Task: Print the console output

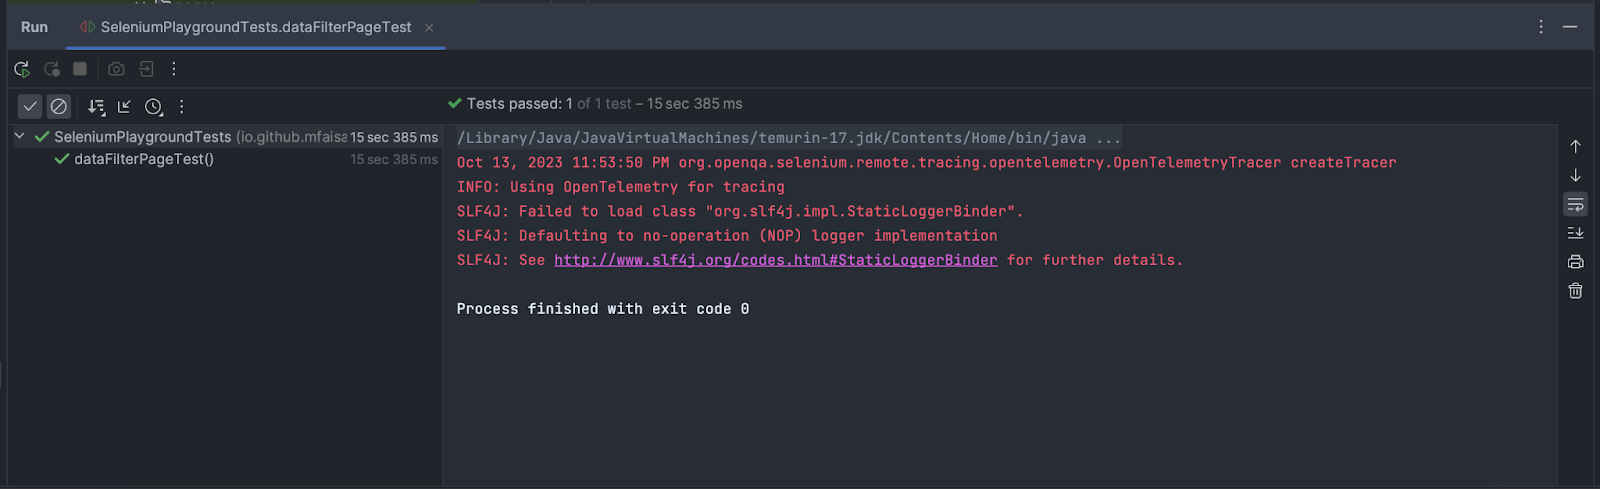Action: 1575,262
